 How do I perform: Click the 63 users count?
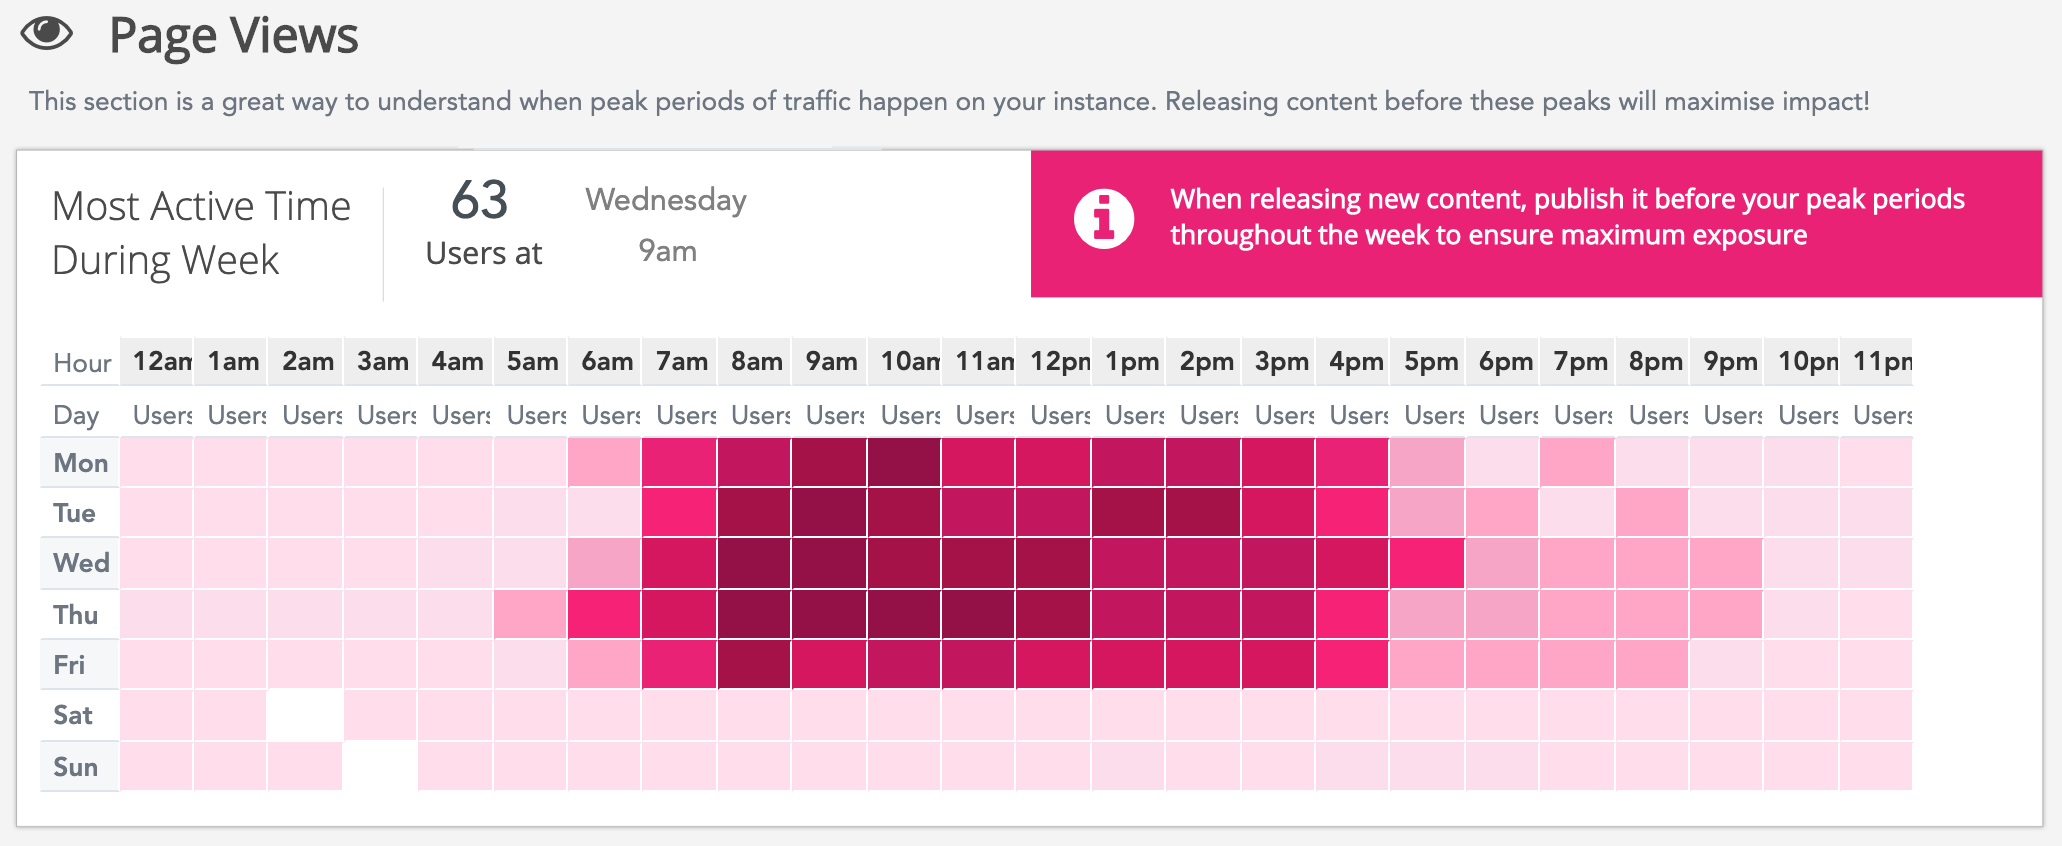(x=479, y=200)
